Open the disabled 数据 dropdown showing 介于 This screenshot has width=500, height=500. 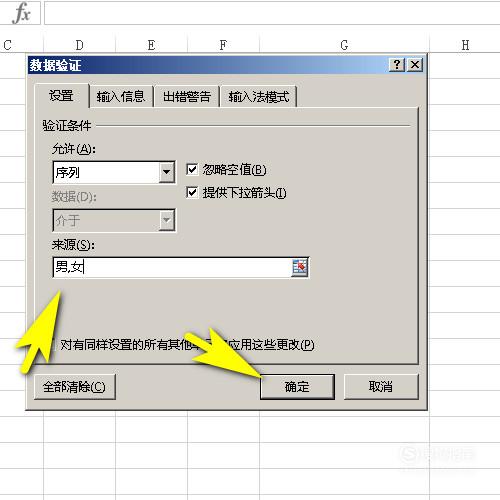114,220
